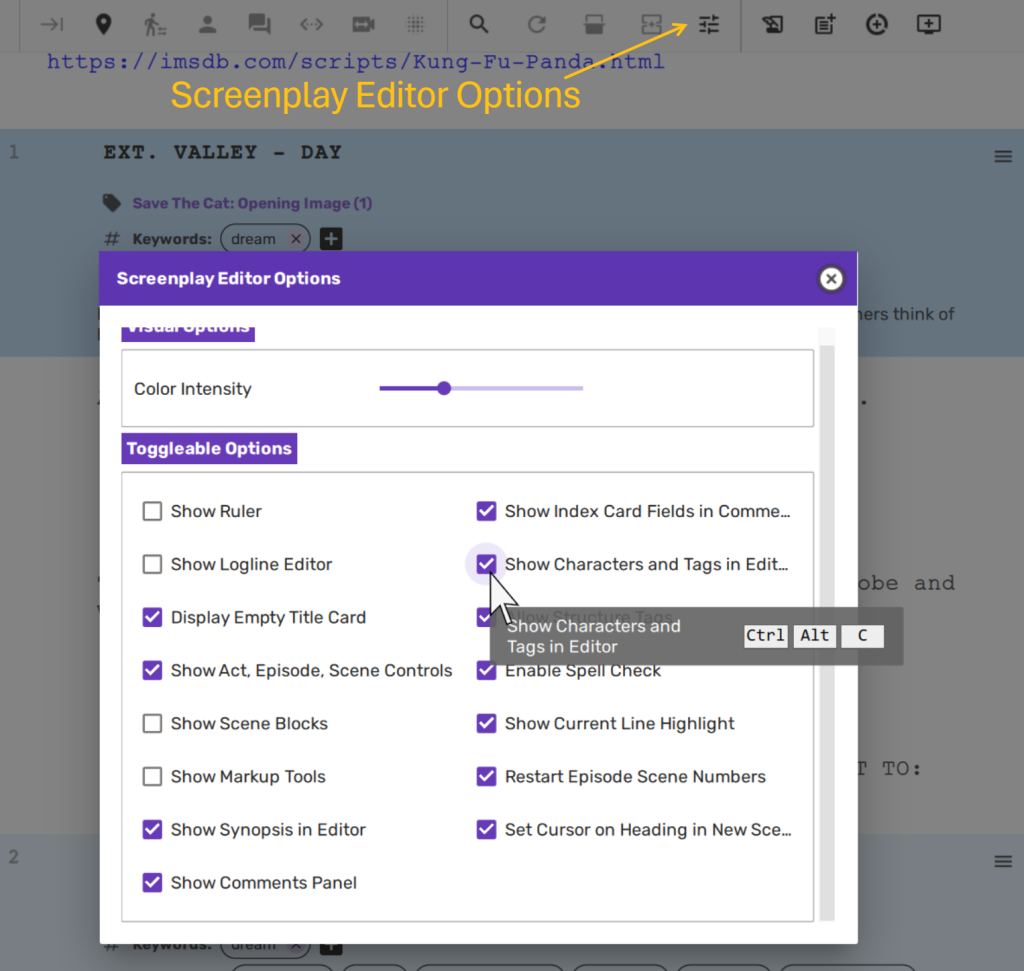Open the search magnifier tool
Screen dimensions: 1024x971
[479, 24]
